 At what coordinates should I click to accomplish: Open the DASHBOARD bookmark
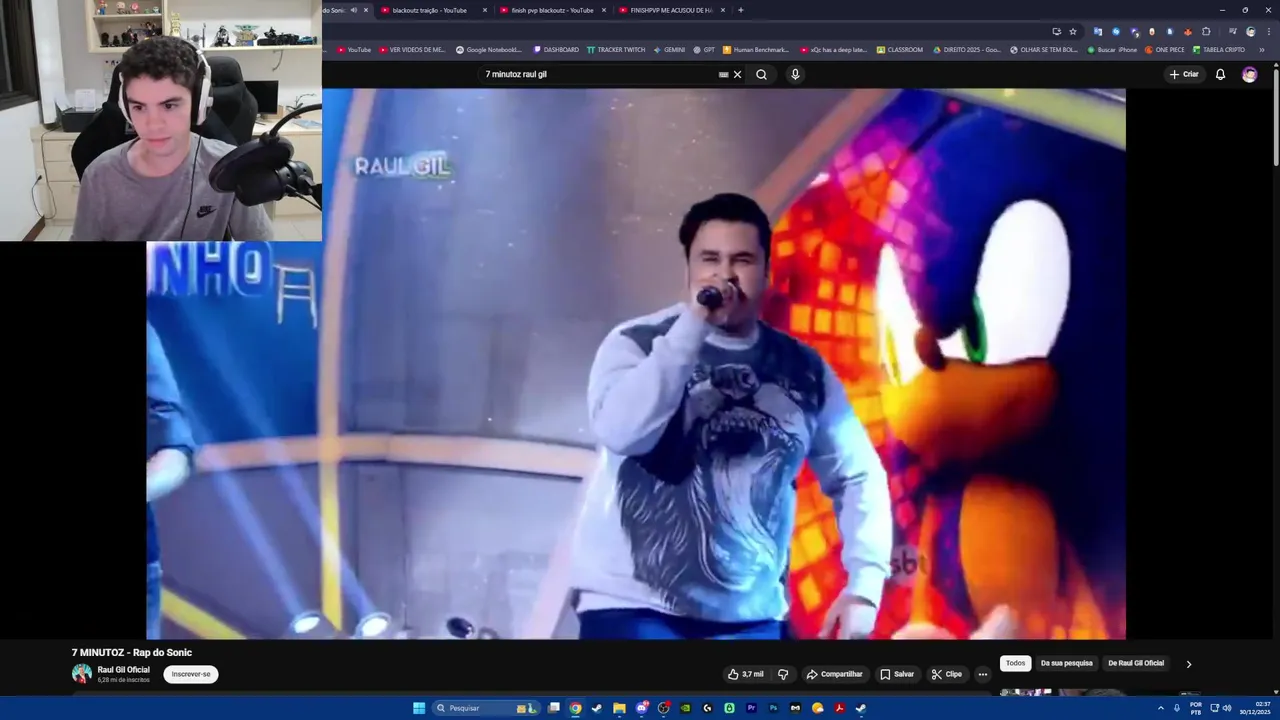(x=556, y=49)
